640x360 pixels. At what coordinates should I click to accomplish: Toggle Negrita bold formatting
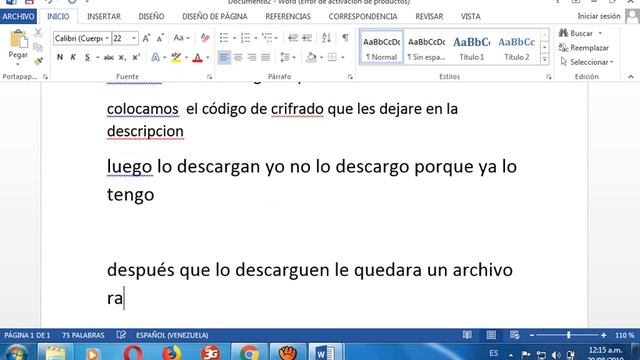click(60, 58)
